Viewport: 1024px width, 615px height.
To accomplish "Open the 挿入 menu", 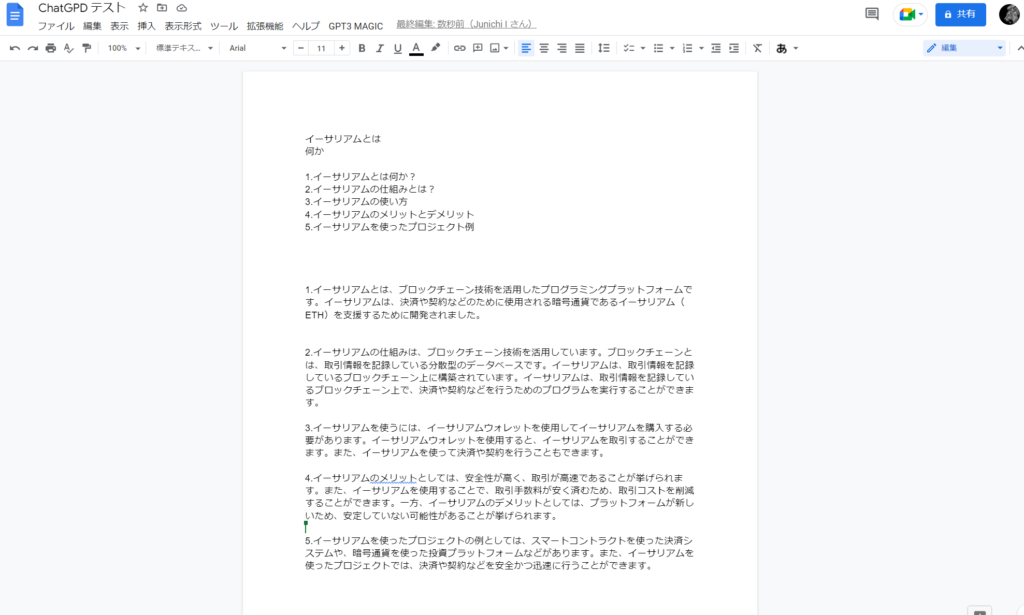I will 146,26.
